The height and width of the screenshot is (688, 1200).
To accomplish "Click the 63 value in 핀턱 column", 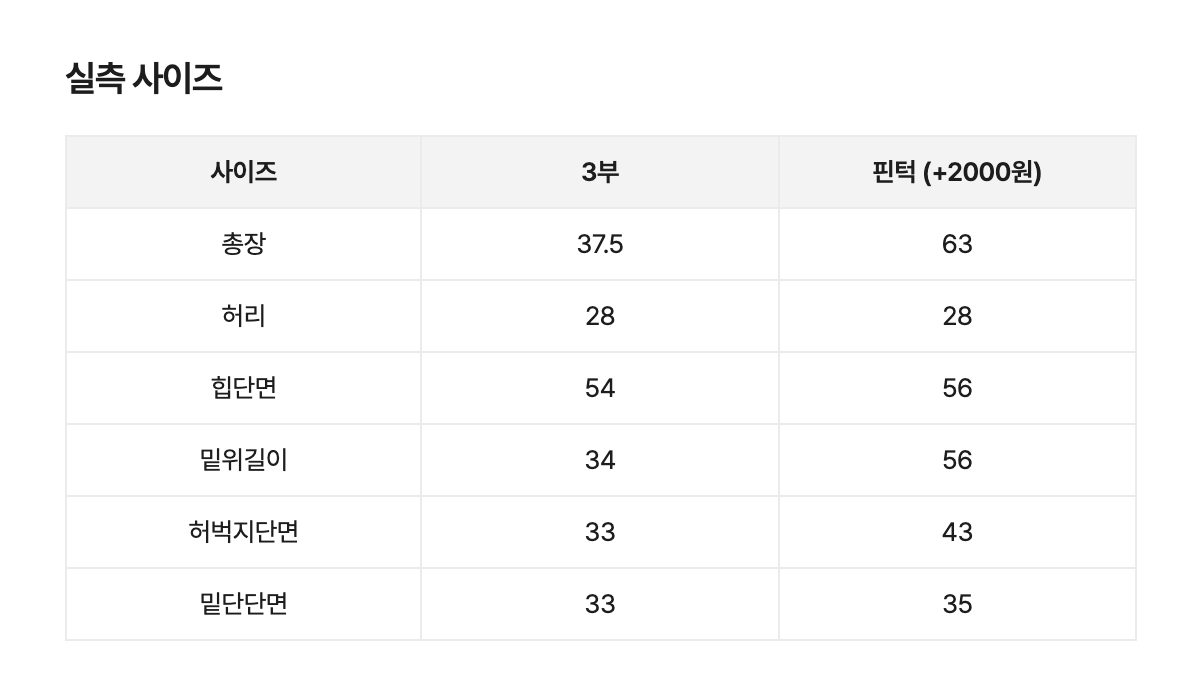I will [x=957, y=244].
